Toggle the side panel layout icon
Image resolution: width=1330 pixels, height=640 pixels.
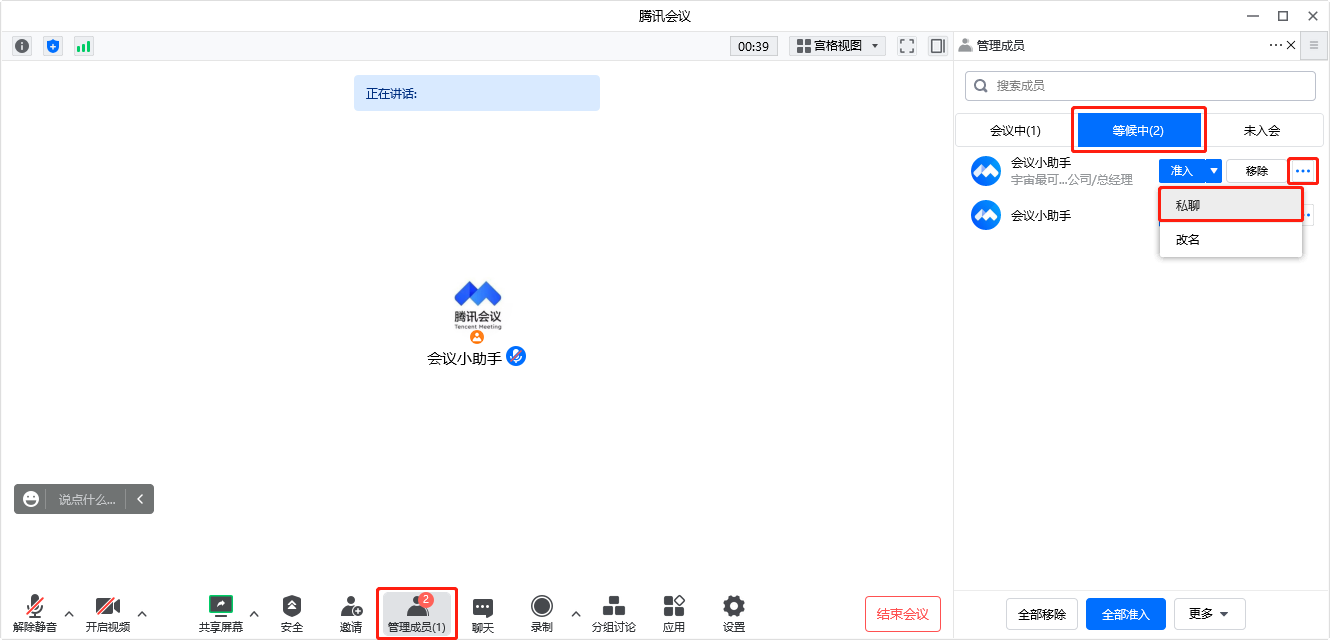coord(937,46)
